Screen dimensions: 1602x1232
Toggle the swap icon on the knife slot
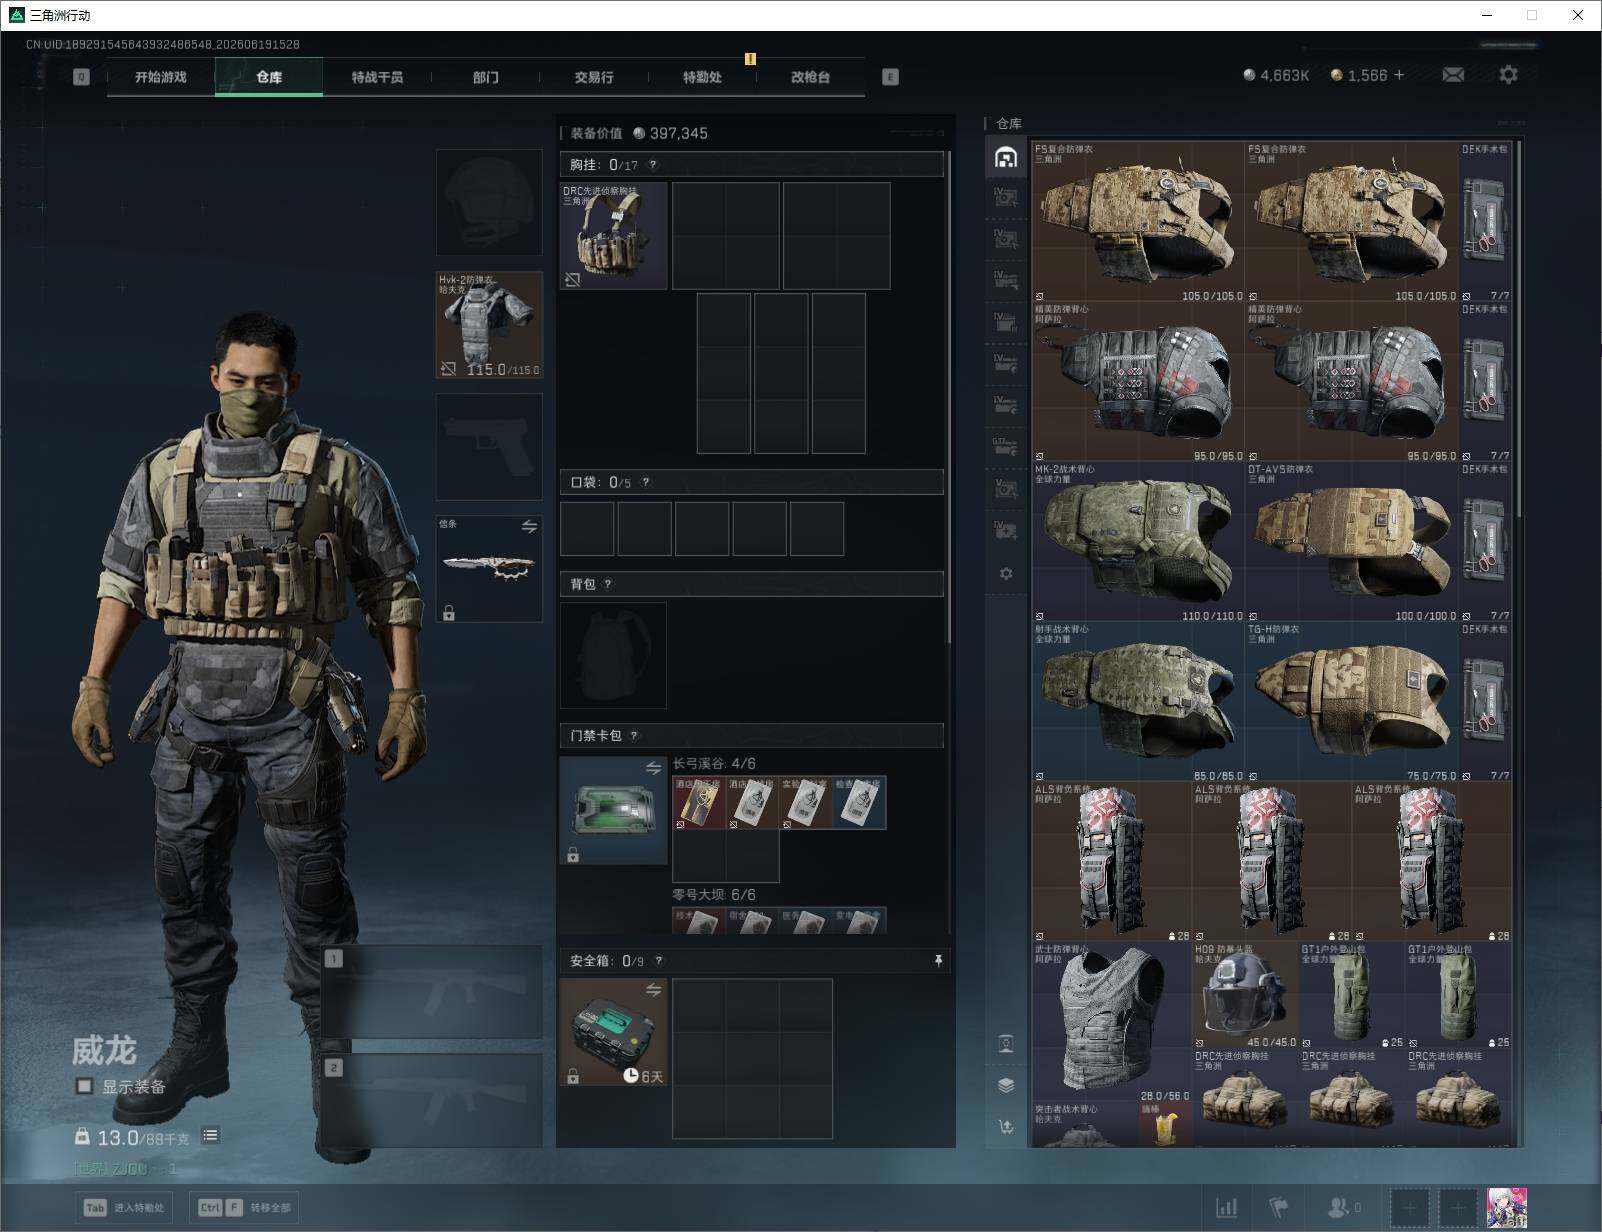click(529, 526)
